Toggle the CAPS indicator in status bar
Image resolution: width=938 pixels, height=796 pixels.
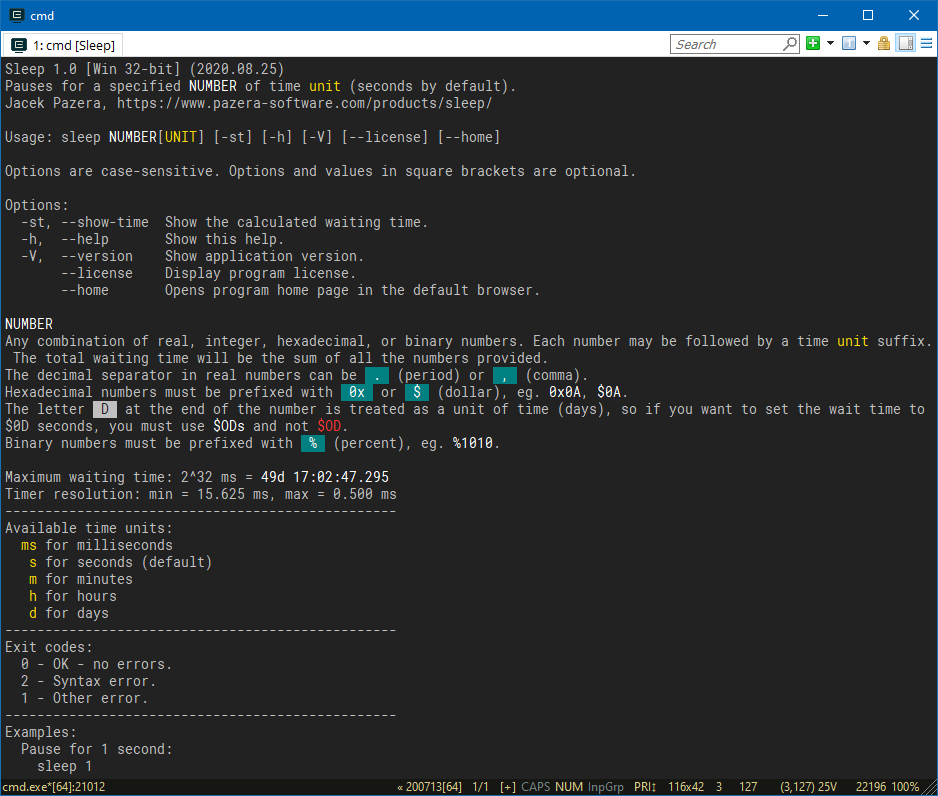(535, 787)
